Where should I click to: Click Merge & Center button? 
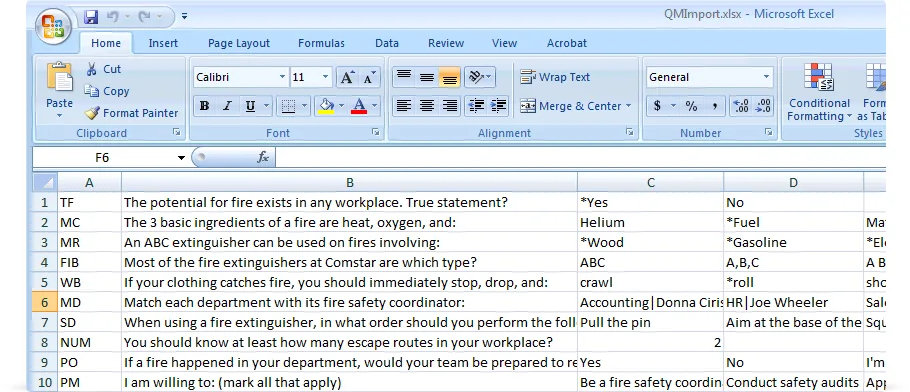coord(570,106)
